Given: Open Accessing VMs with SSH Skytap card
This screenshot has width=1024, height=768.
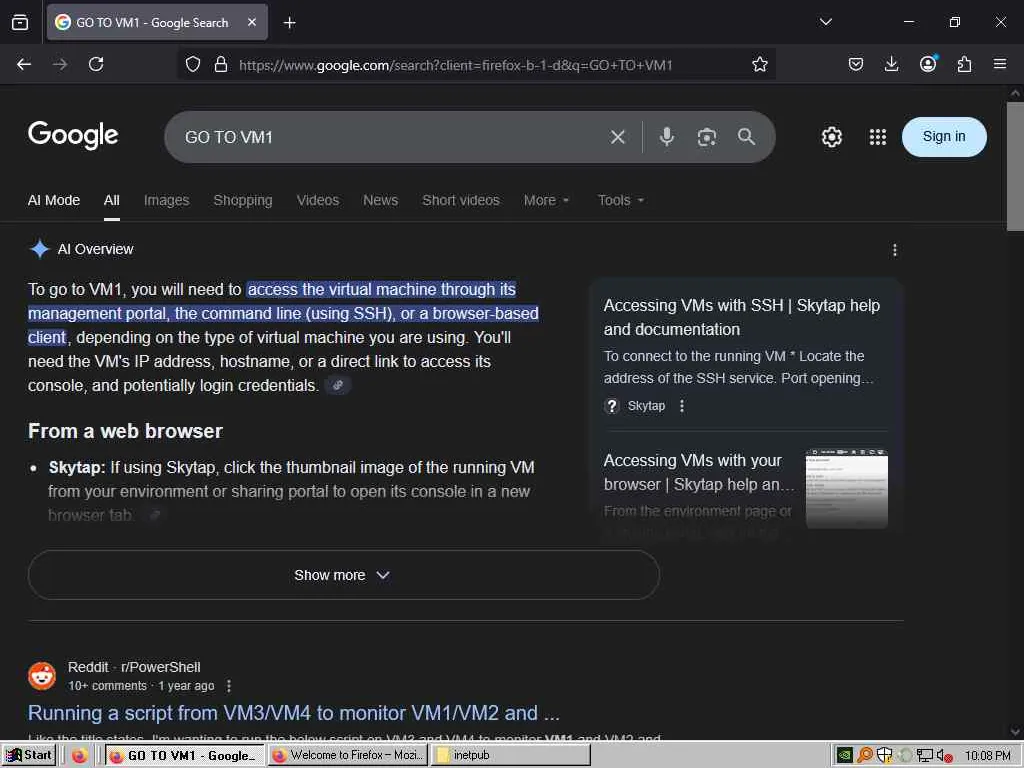Looking at the screenshot, I should point(742,317).
